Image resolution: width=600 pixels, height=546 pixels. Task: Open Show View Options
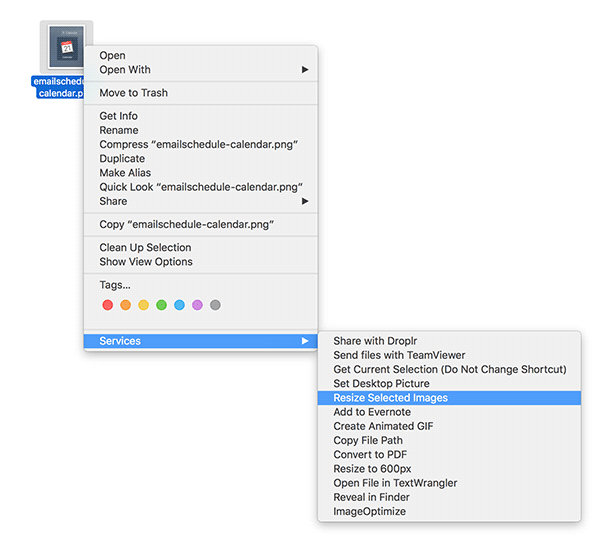201,262
